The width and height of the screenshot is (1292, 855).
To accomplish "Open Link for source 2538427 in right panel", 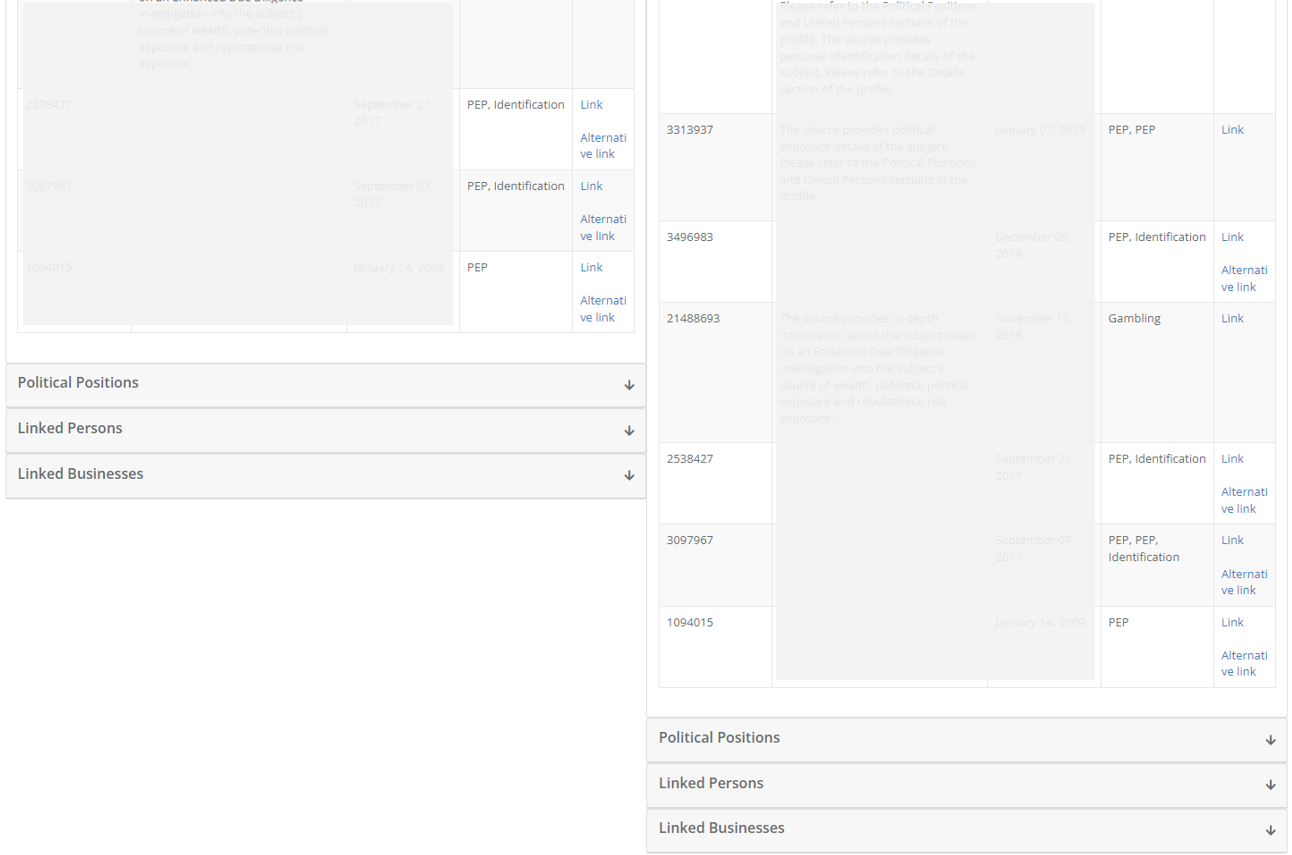I will [x=1232, y=459].
